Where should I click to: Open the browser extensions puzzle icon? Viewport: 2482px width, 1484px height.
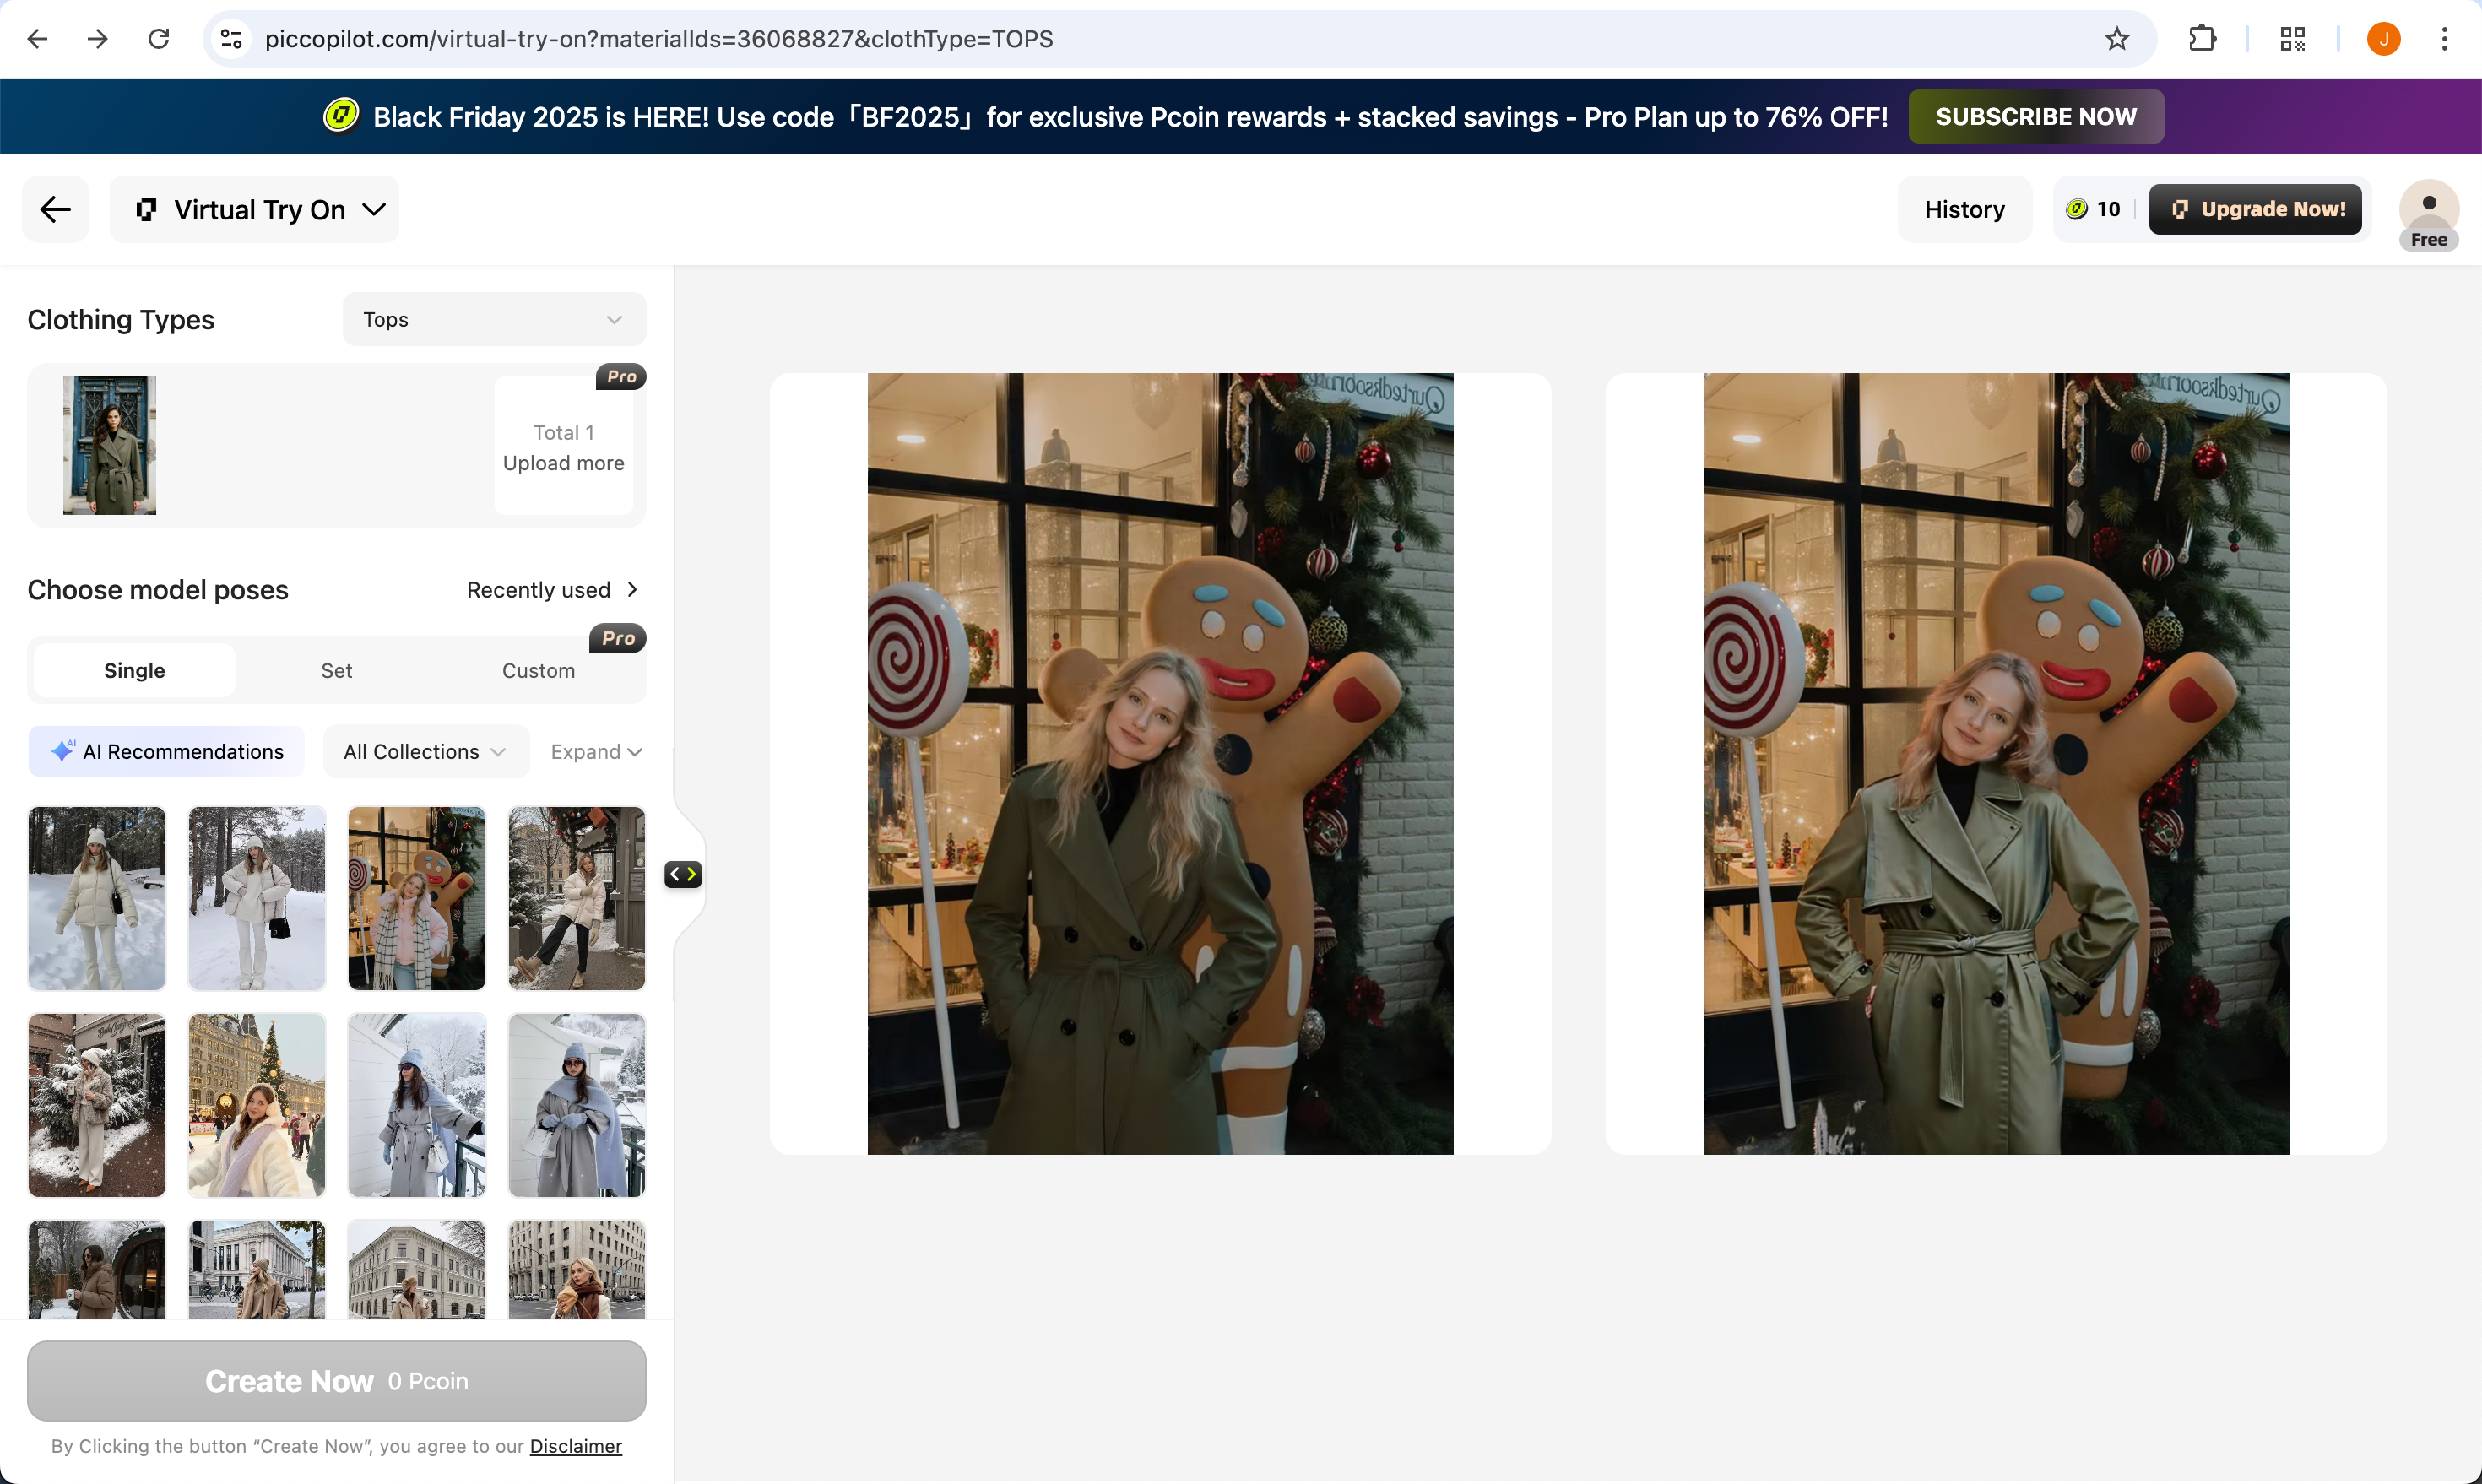click(2202, 39)
